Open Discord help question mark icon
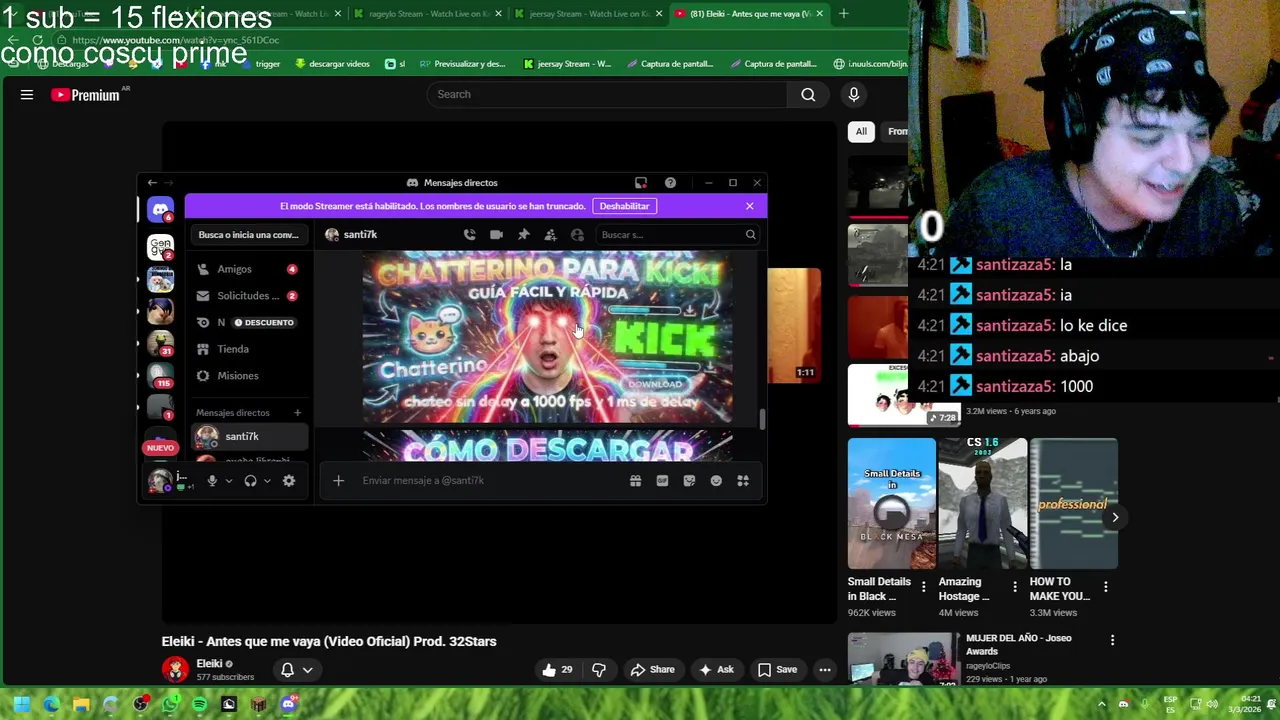 click(x=670, y=183)
